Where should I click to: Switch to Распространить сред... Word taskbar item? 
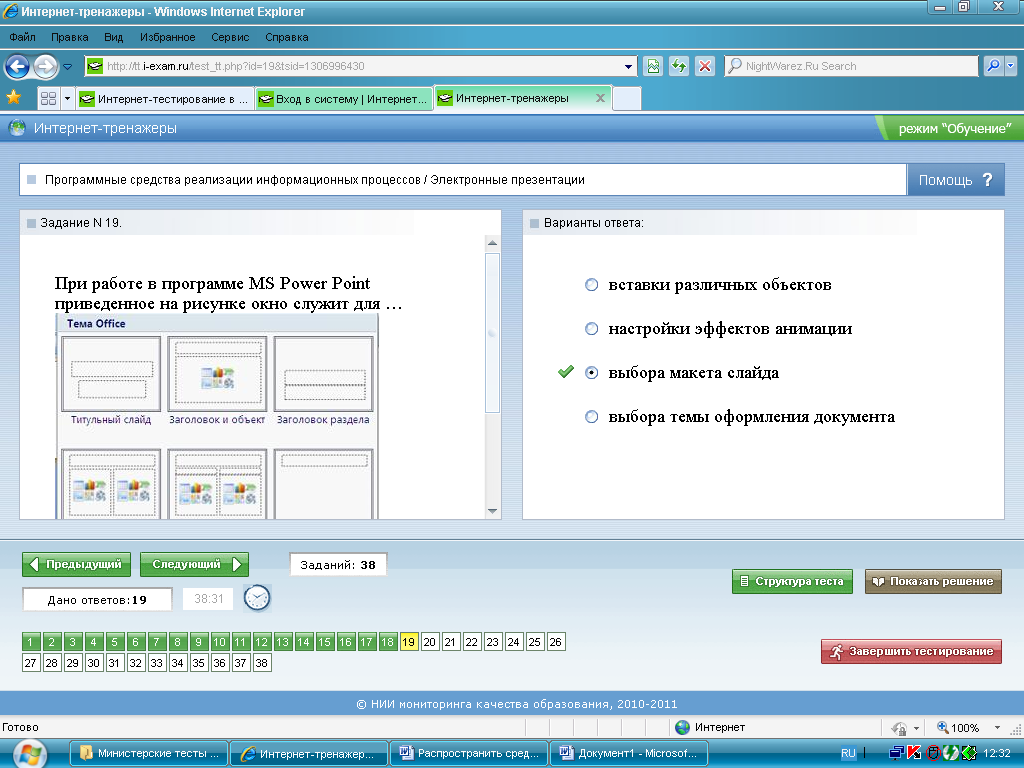(x=469, y=754)
